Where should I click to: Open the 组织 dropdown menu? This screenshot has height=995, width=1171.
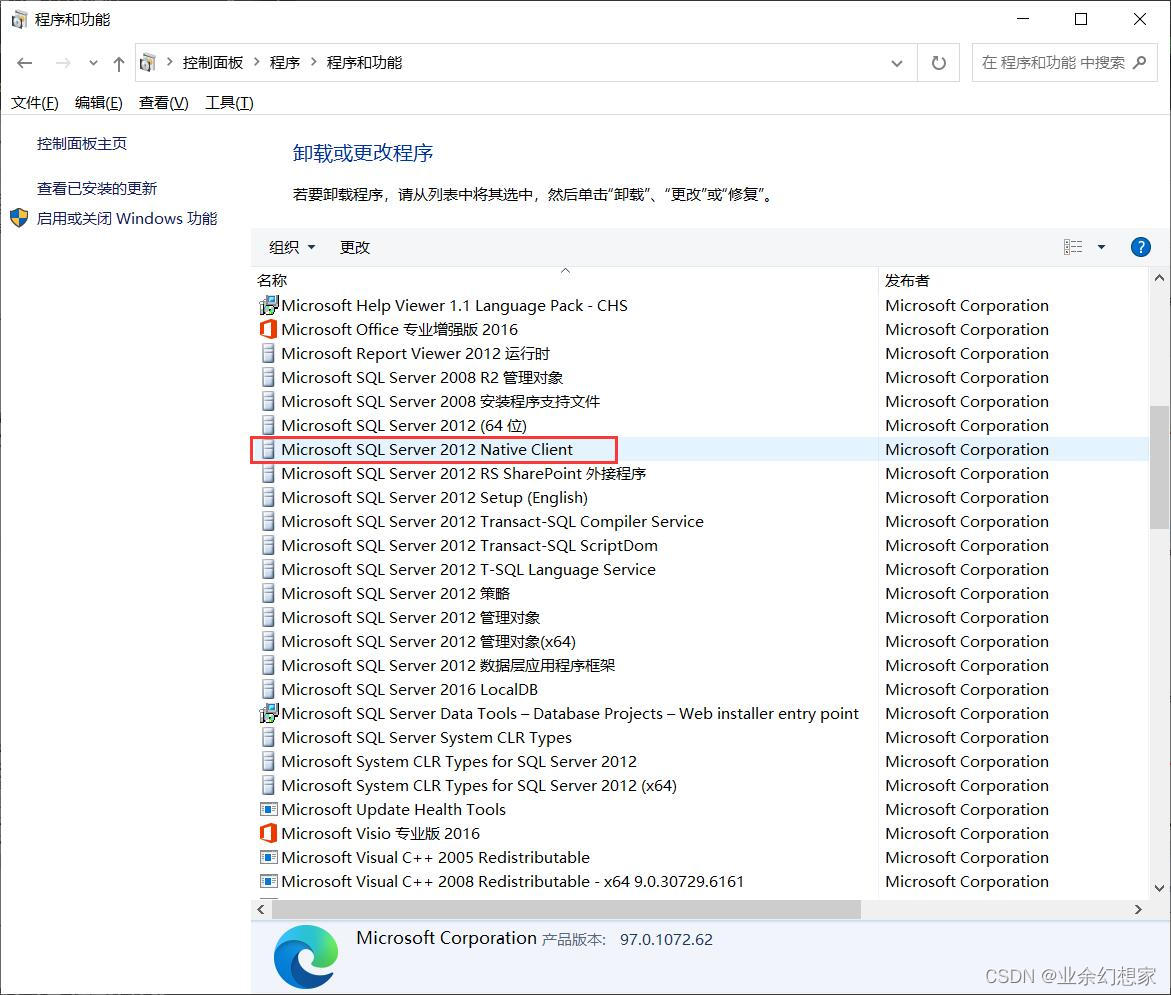pos(292,247)
